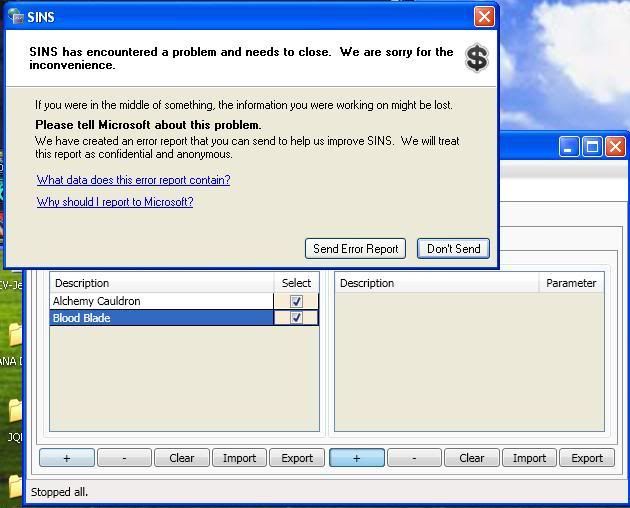
Task: Add an item with the left plus button
Action: click(67, 458)
